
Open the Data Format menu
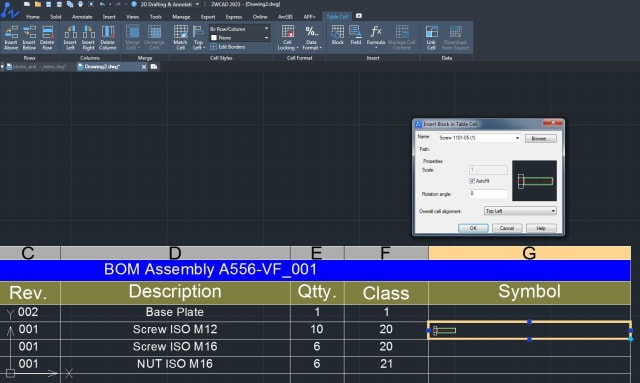coord(312,37)
